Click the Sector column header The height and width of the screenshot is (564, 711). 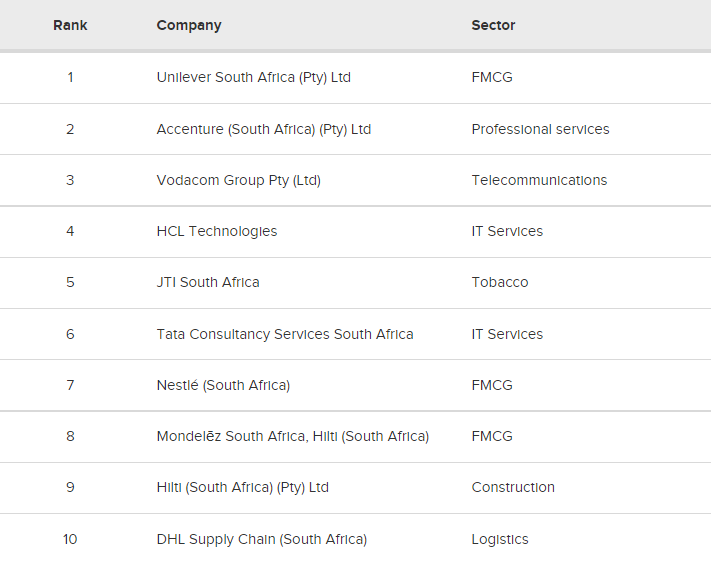coord(493,25)
